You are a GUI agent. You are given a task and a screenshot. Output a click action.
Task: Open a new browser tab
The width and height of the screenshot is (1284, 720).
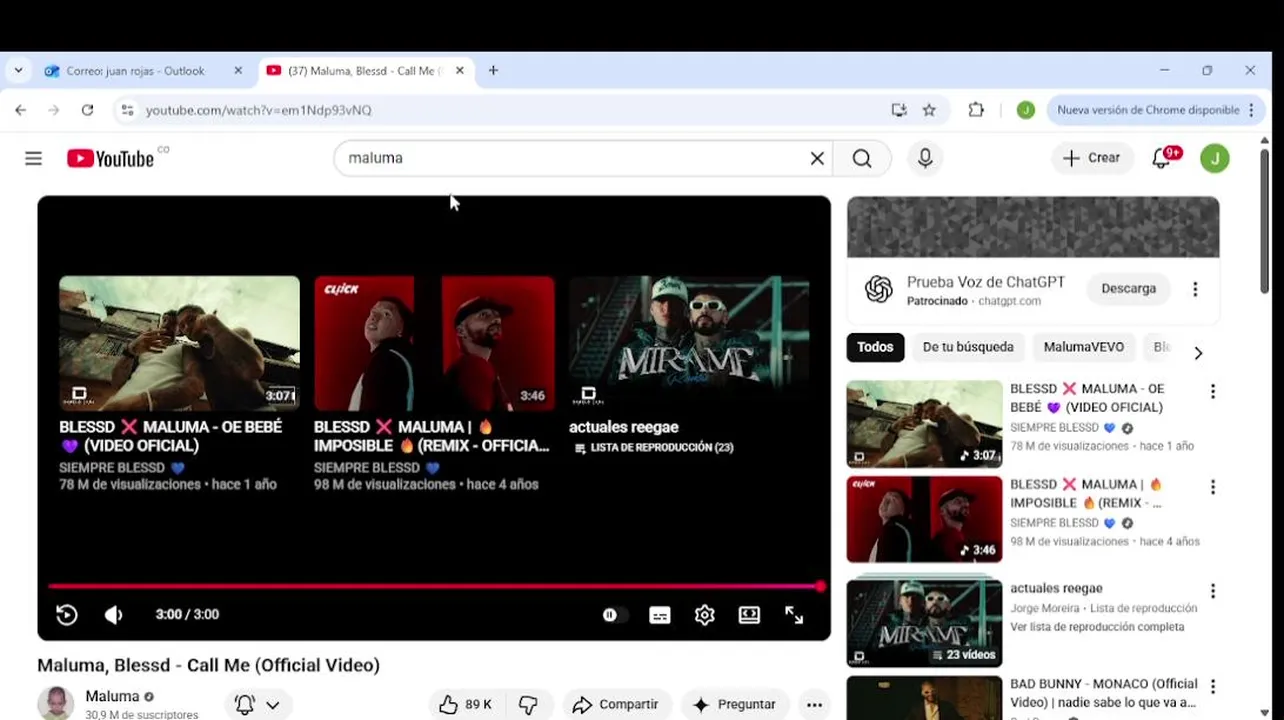493,71
